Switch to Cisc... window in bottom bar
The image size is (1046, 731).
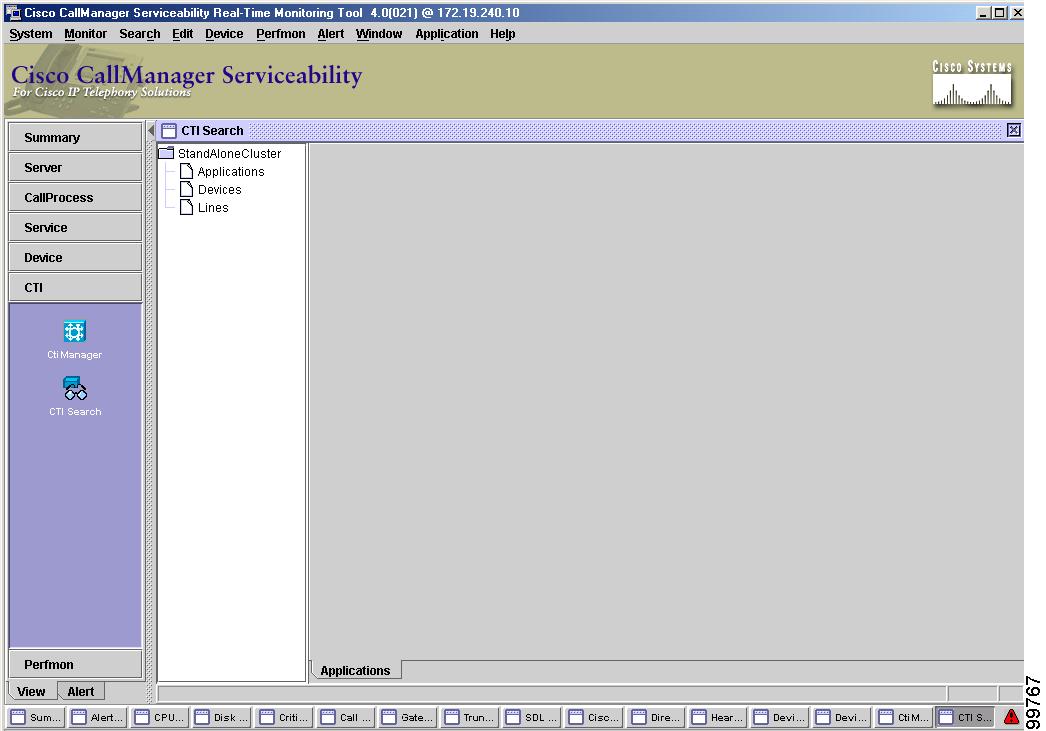tap(594, 718)
